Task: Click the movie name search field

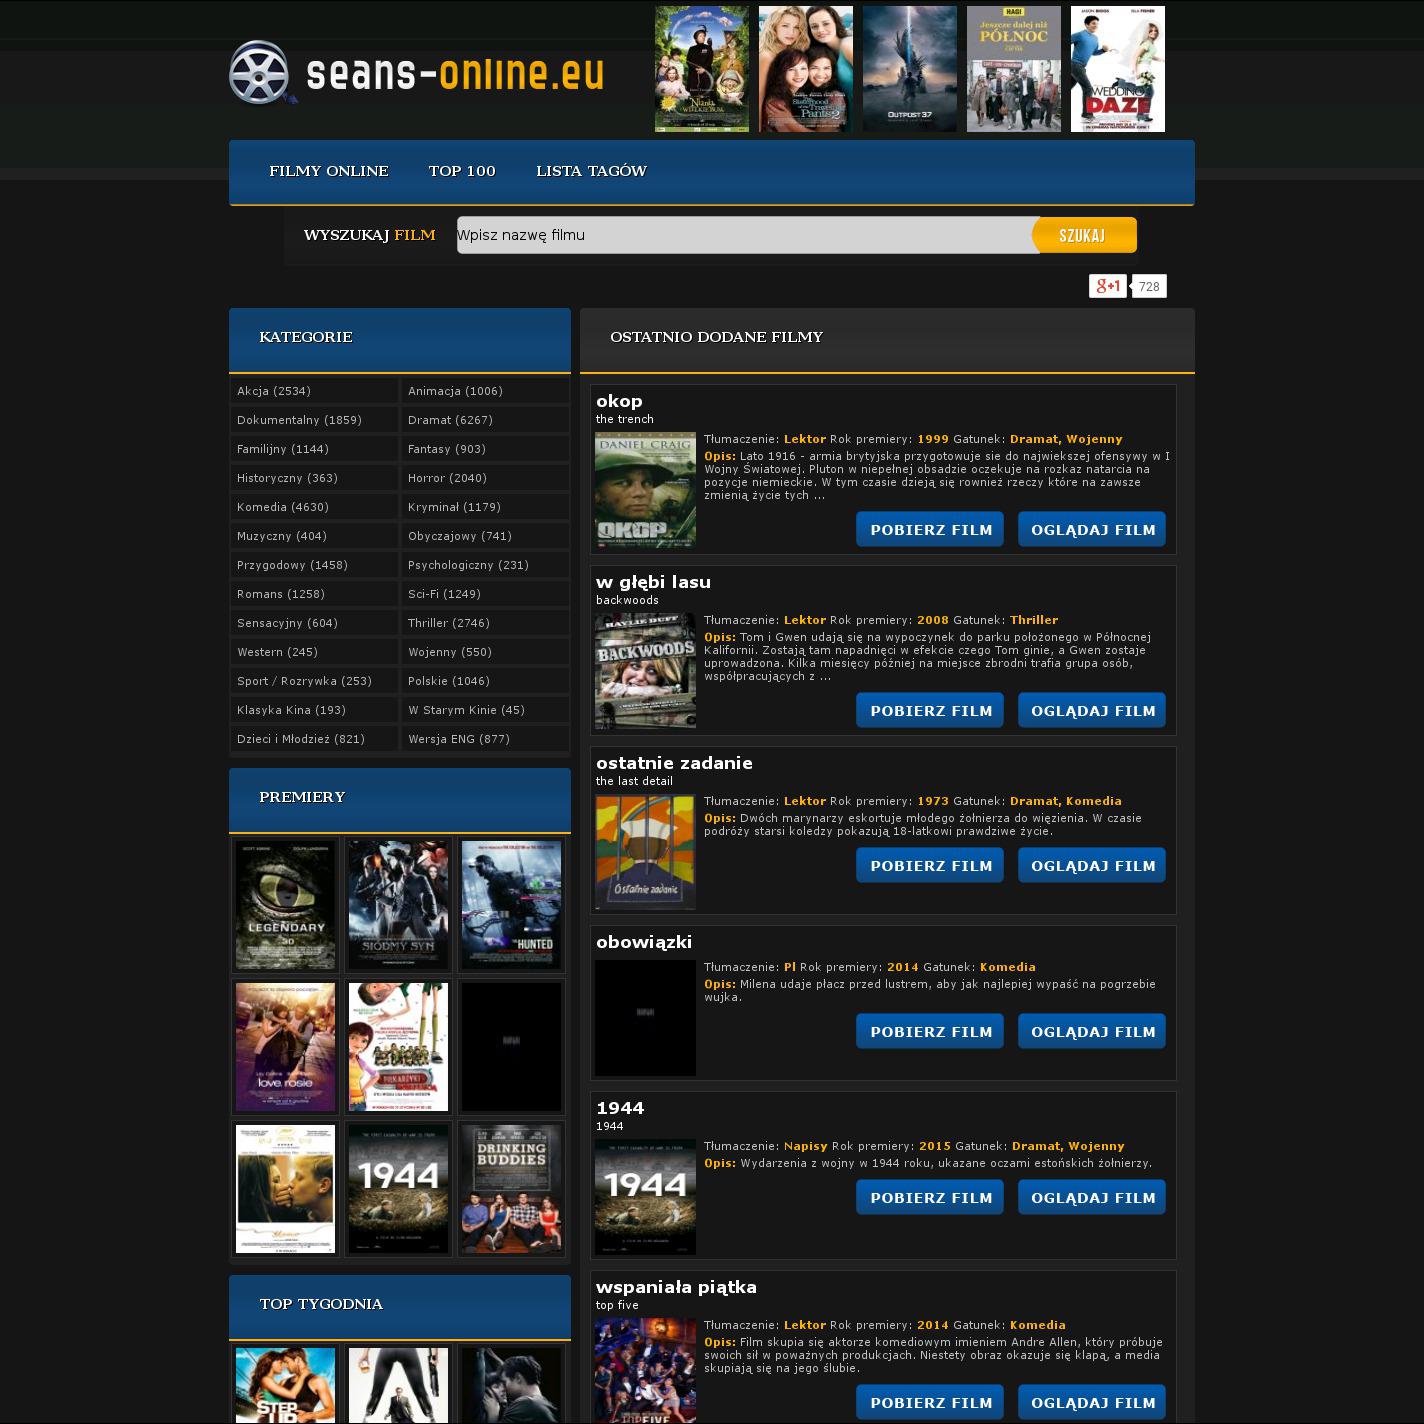Action: [743, 235]
